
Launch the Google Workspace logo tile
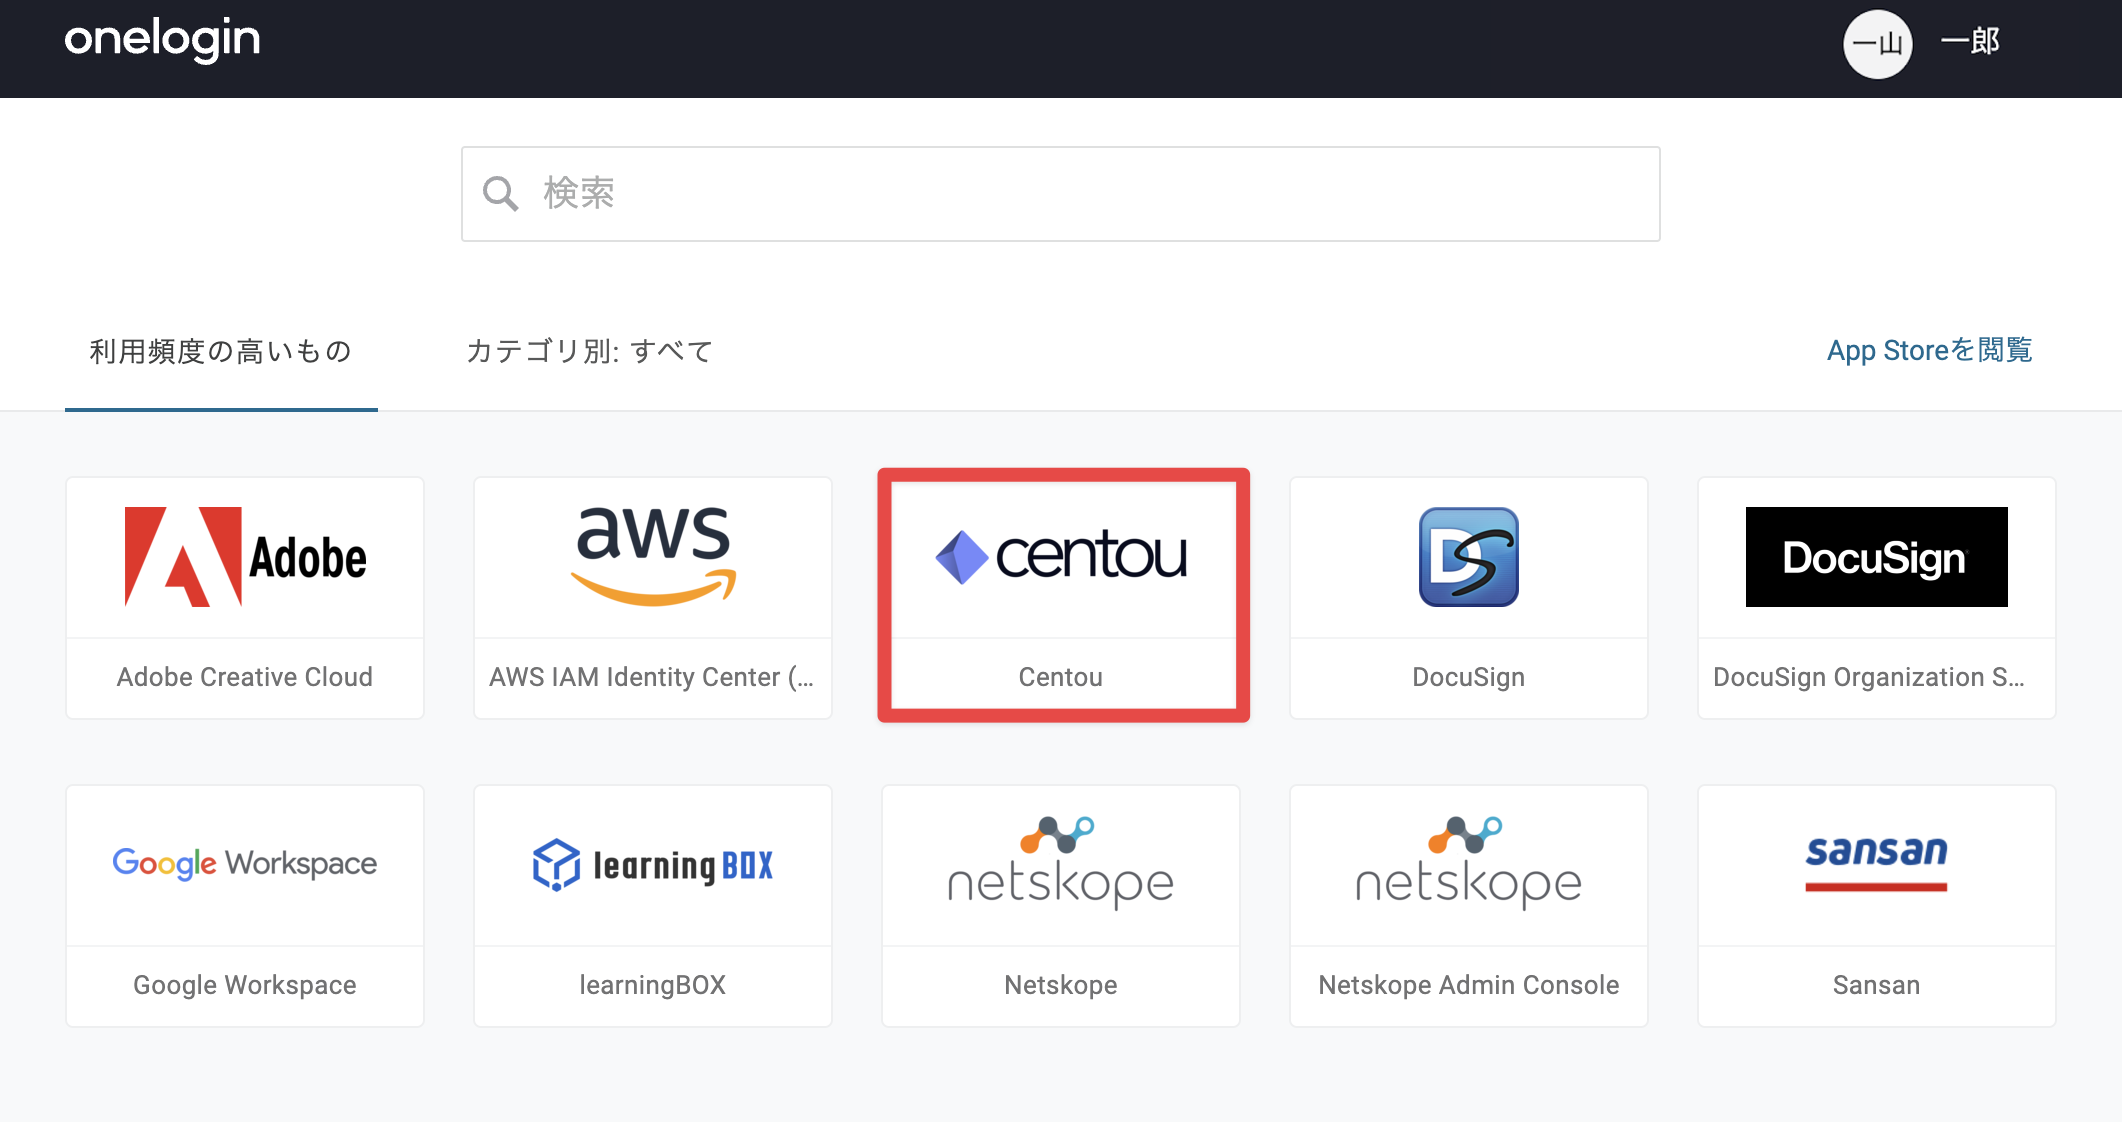245,863
